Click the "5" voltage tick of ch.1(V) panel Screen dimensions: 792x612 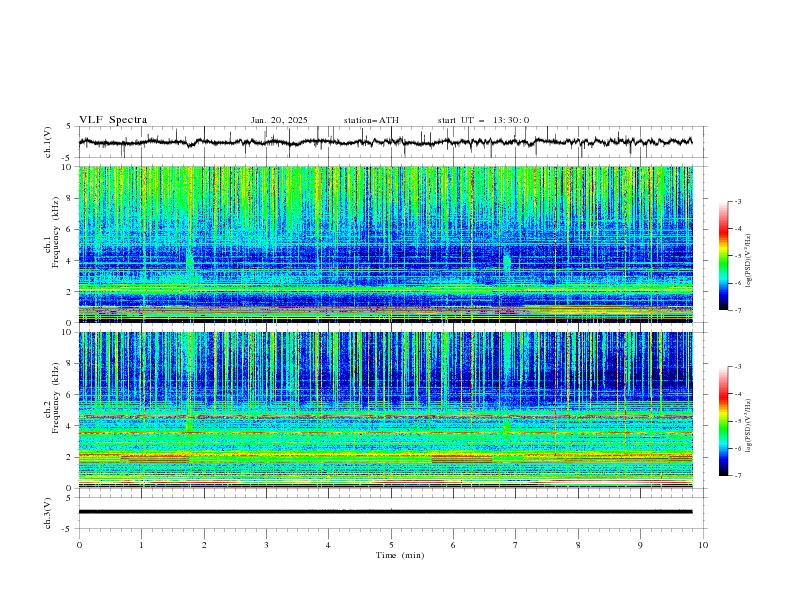pos(69,127)
